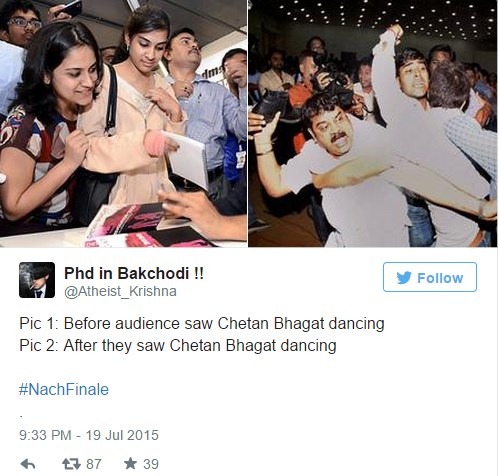Screen dimensions: 499x476
Task: Open the @Atheist_Krishna handle link
Action: 120,292
